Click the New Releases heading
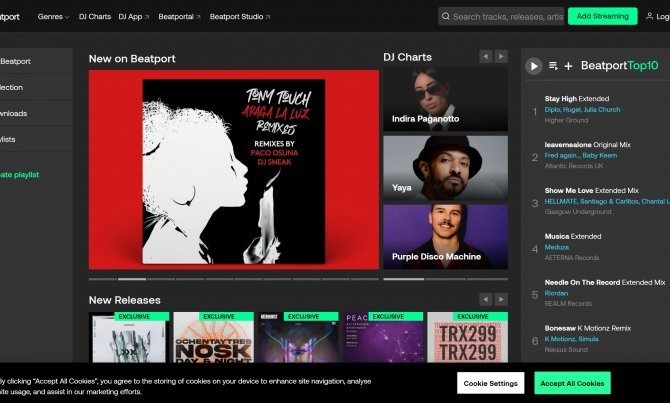The image size is (670, 403). pos(124,300)
